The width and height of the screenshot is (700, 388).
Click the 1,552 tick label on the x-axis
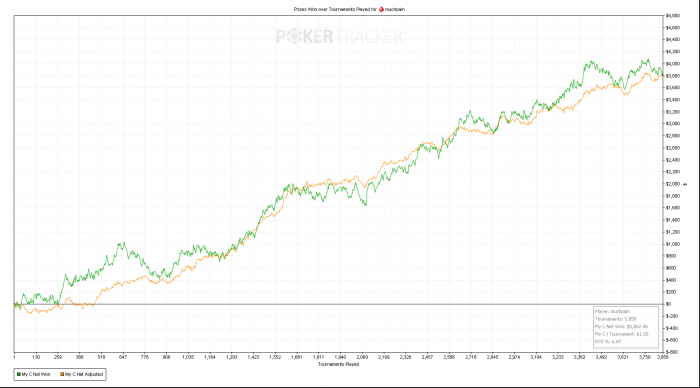pos(275,357)
